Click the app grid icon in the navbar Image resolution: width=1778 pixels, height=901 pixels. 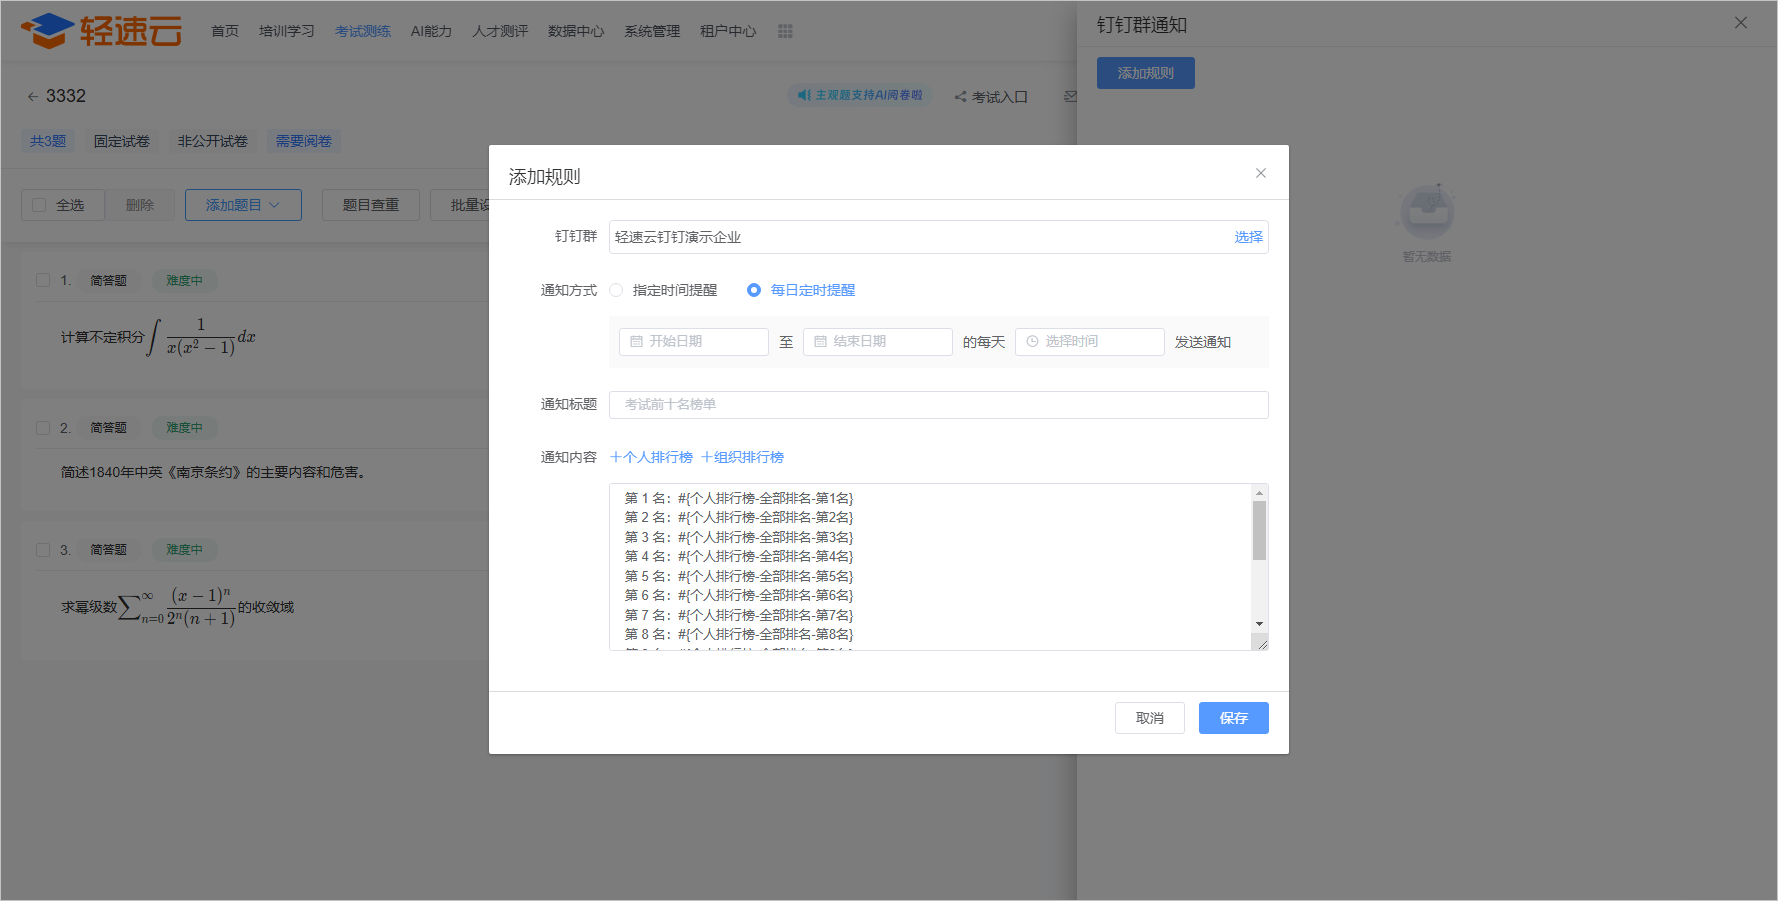(785, 32)
